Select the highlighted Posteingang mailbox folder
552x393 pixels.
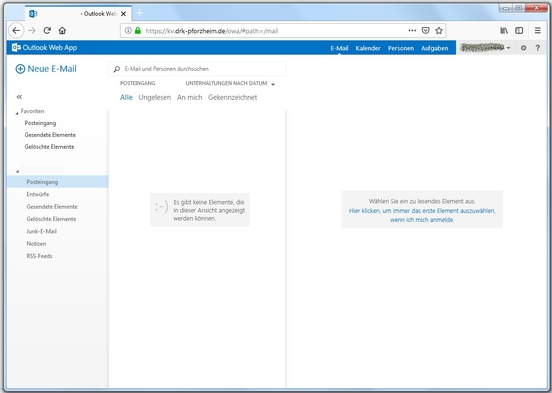(57, 182)
